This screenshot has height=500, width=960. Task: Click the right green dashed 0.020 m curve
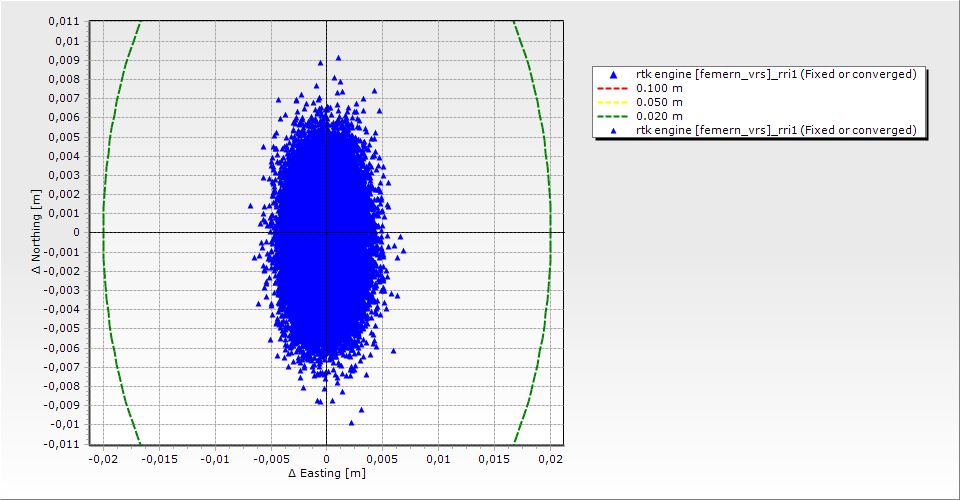point(550,232)
